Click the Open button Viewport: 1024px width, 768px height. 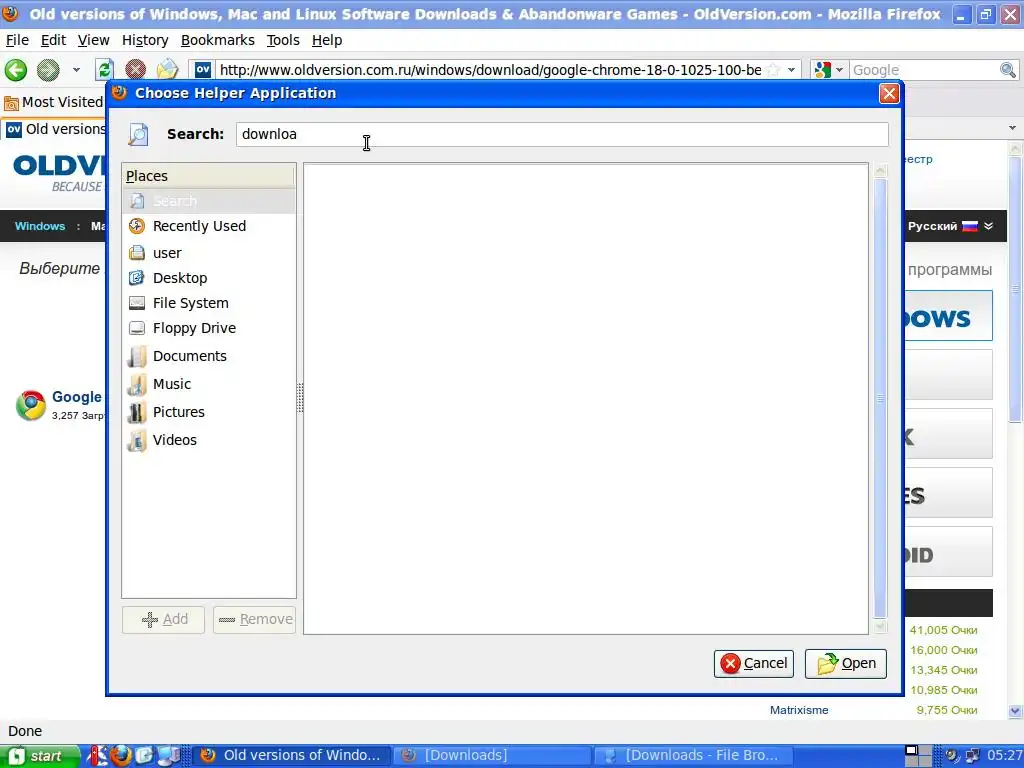(846, 664)
